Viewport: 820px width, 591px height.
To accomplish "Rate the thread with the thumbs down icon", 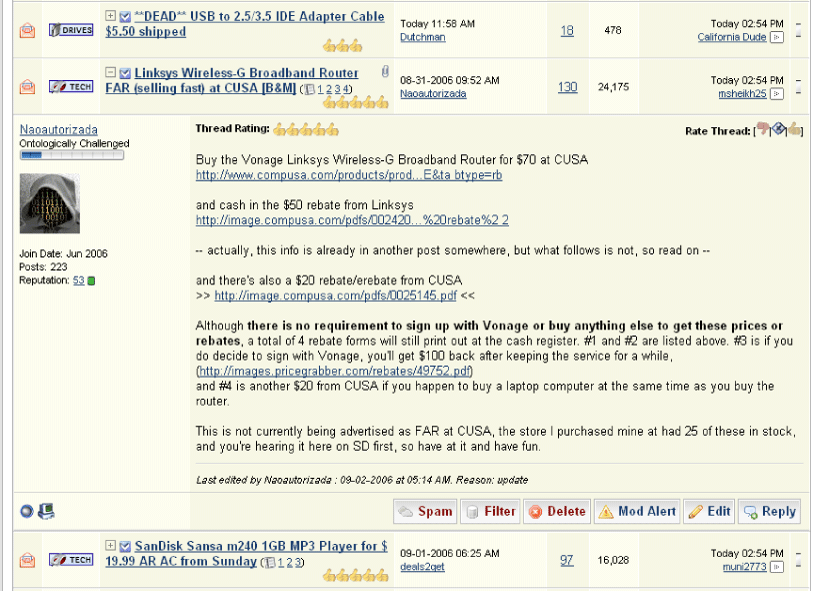I will [763, 129].
